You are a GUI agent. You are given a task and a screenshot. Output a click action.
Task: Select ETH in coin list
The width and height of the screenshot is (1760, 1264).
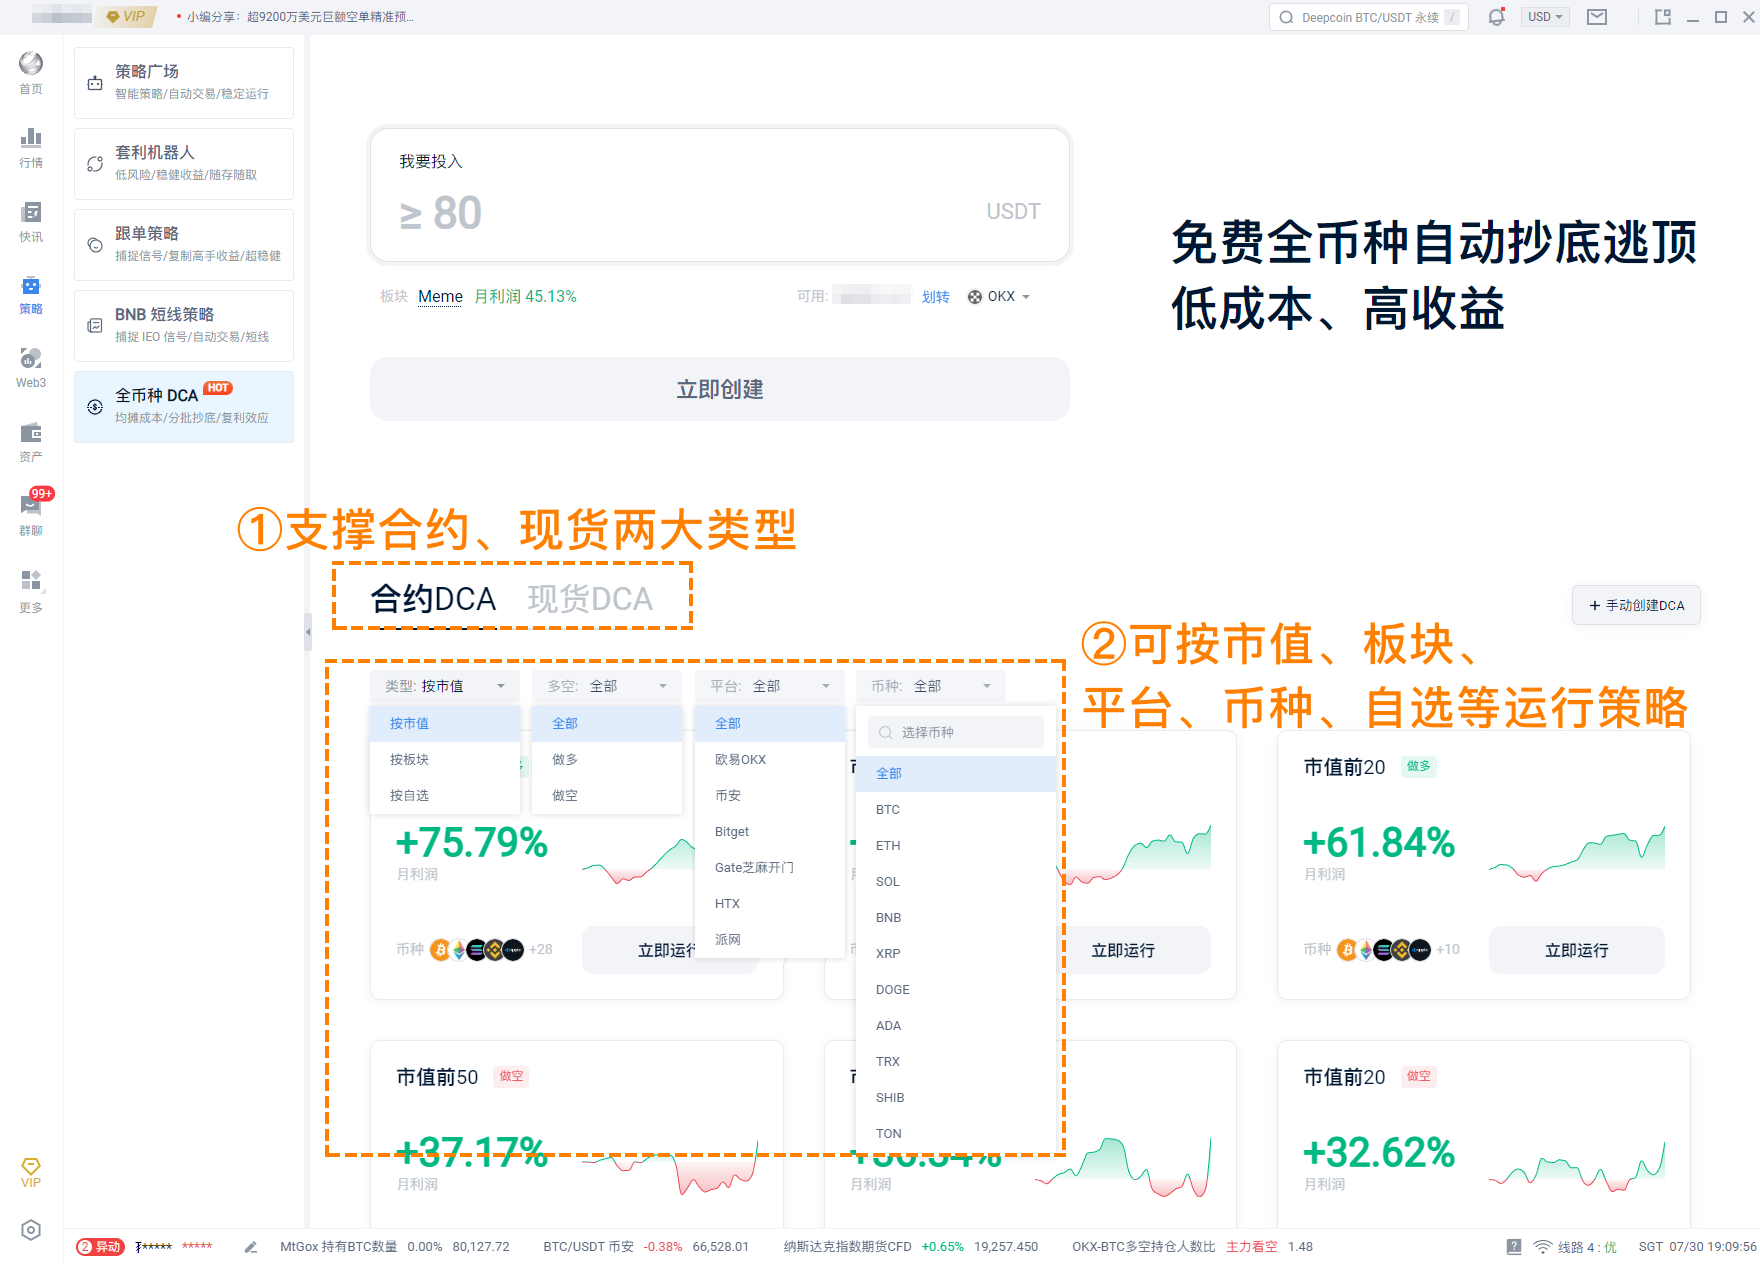click(956, 846)
